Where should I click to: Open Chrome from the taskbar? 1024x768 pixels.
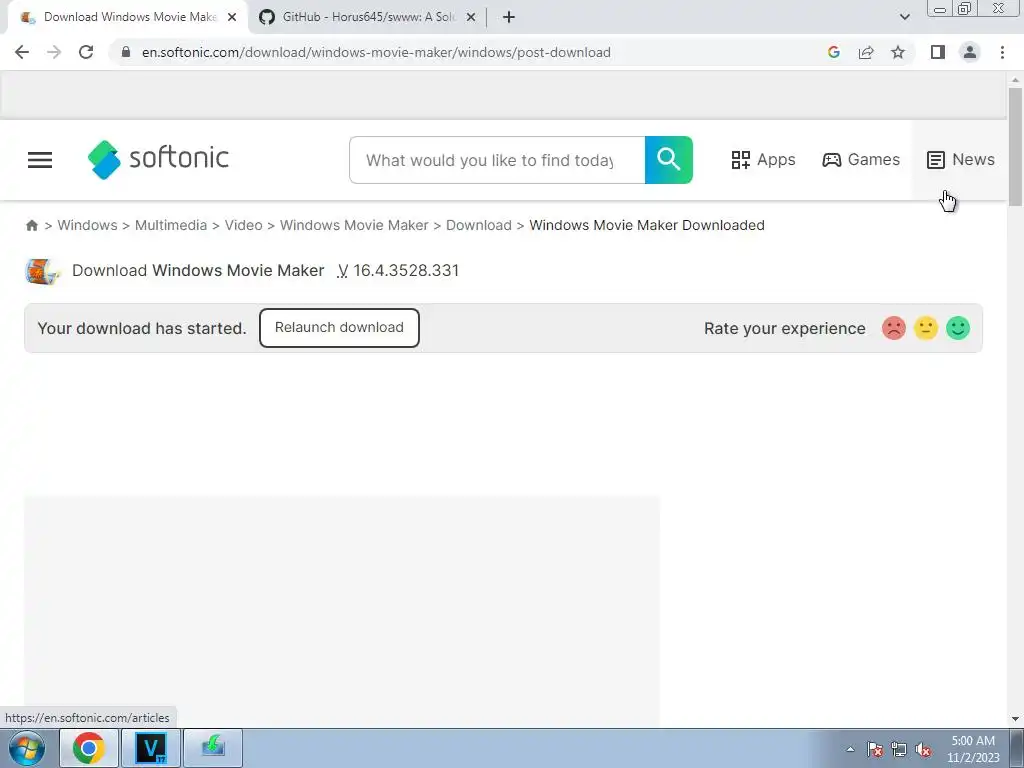(89, 748)
